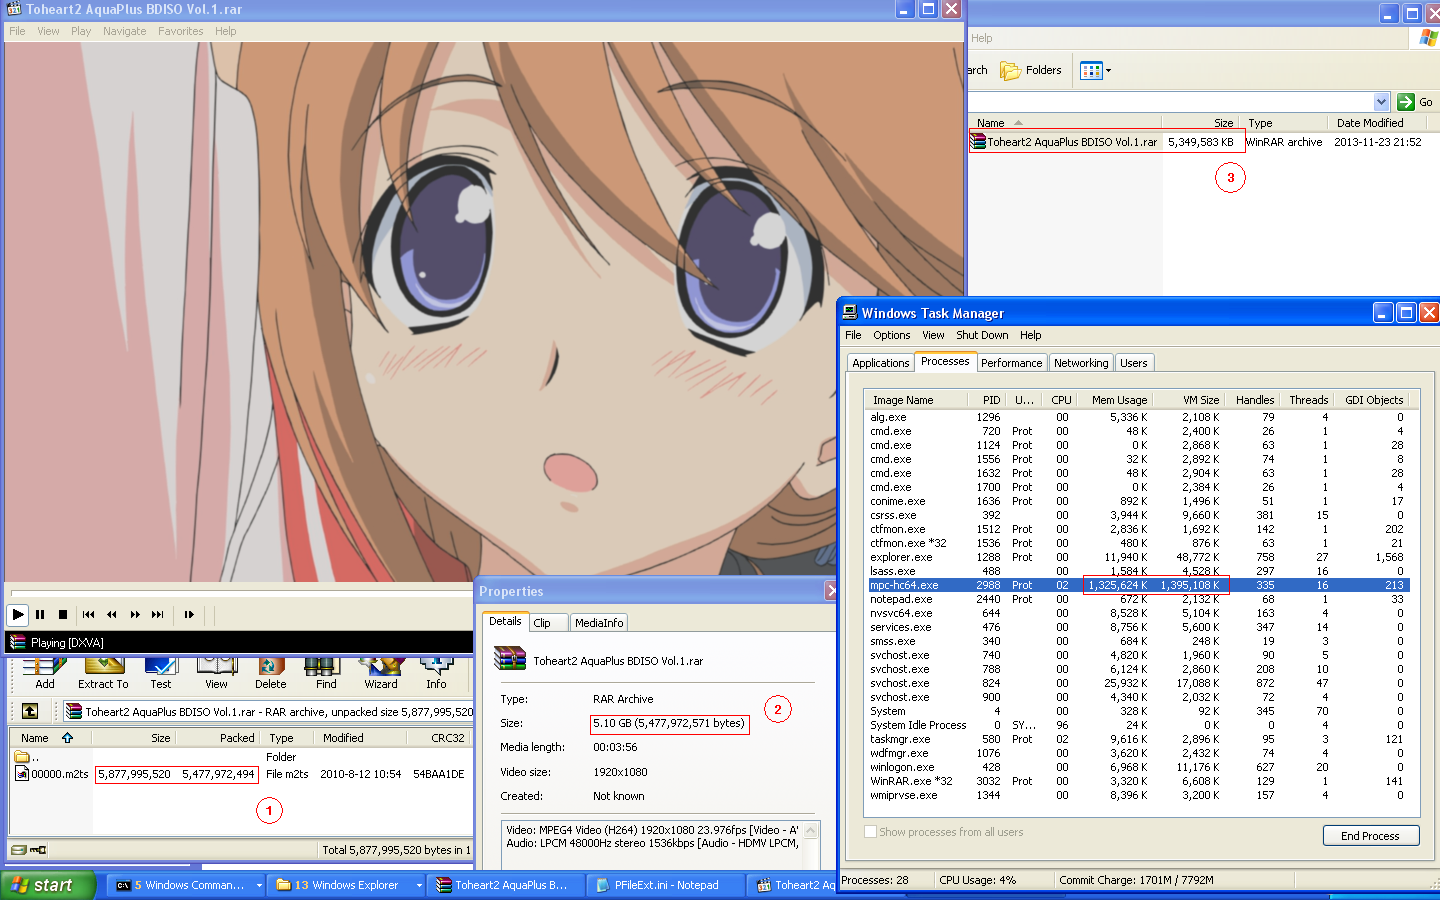Viewport: 1440px width, 900px height.
Task: Click the Go button in Explorer
Action: click(1416, 102)
